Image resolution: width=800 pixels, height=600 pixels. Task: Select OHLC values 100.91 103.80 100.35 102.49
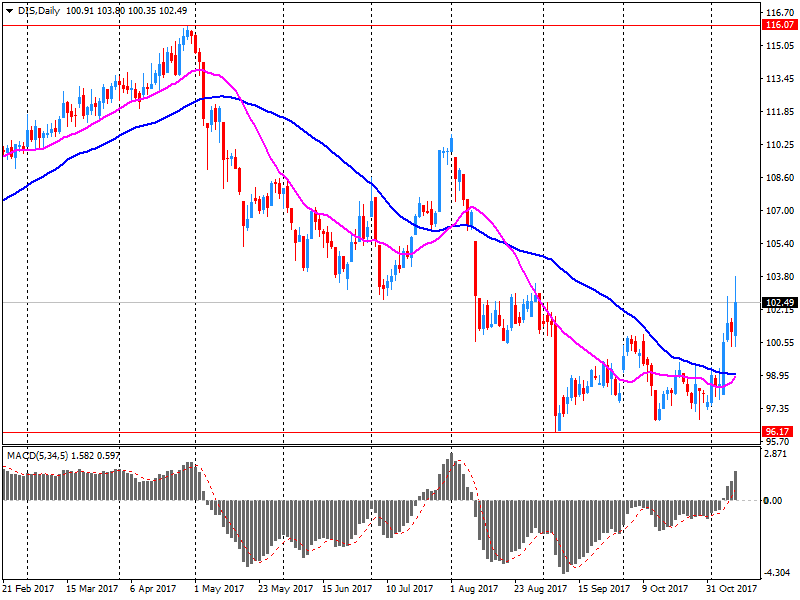(x=127, y=11)
